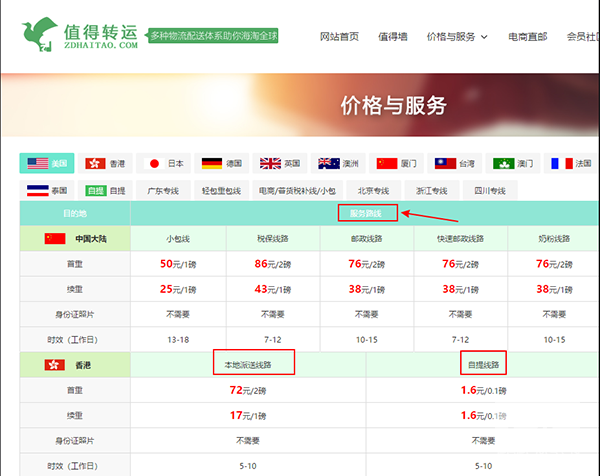This screenshot has height=476, width=600.
Task: Switch to the 德国 flag tab
Action: (223, 163)
